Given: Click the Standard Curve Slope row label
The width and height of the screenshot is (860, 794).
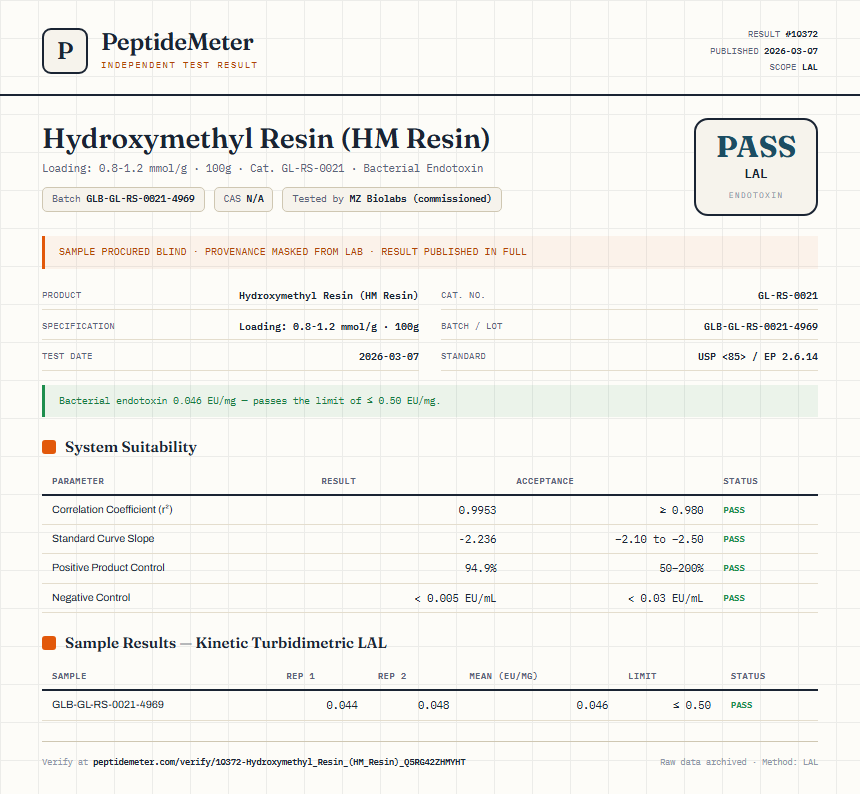Looking at the screenshot, I should click(x=103, y=538).
